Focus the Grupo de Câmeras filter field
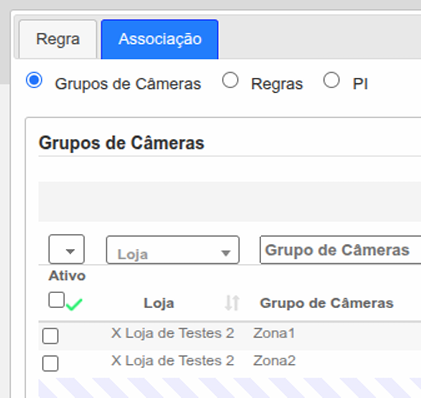This screenshot has width=423, height=398. click(340, 250)
